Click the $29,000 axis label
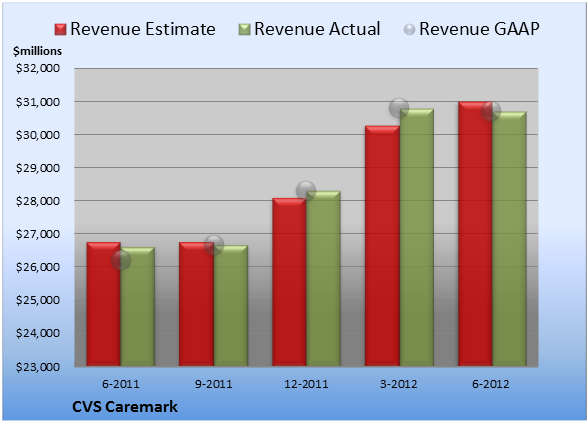The height and width of the screenshot is (422, 588). tap(38, 168)
